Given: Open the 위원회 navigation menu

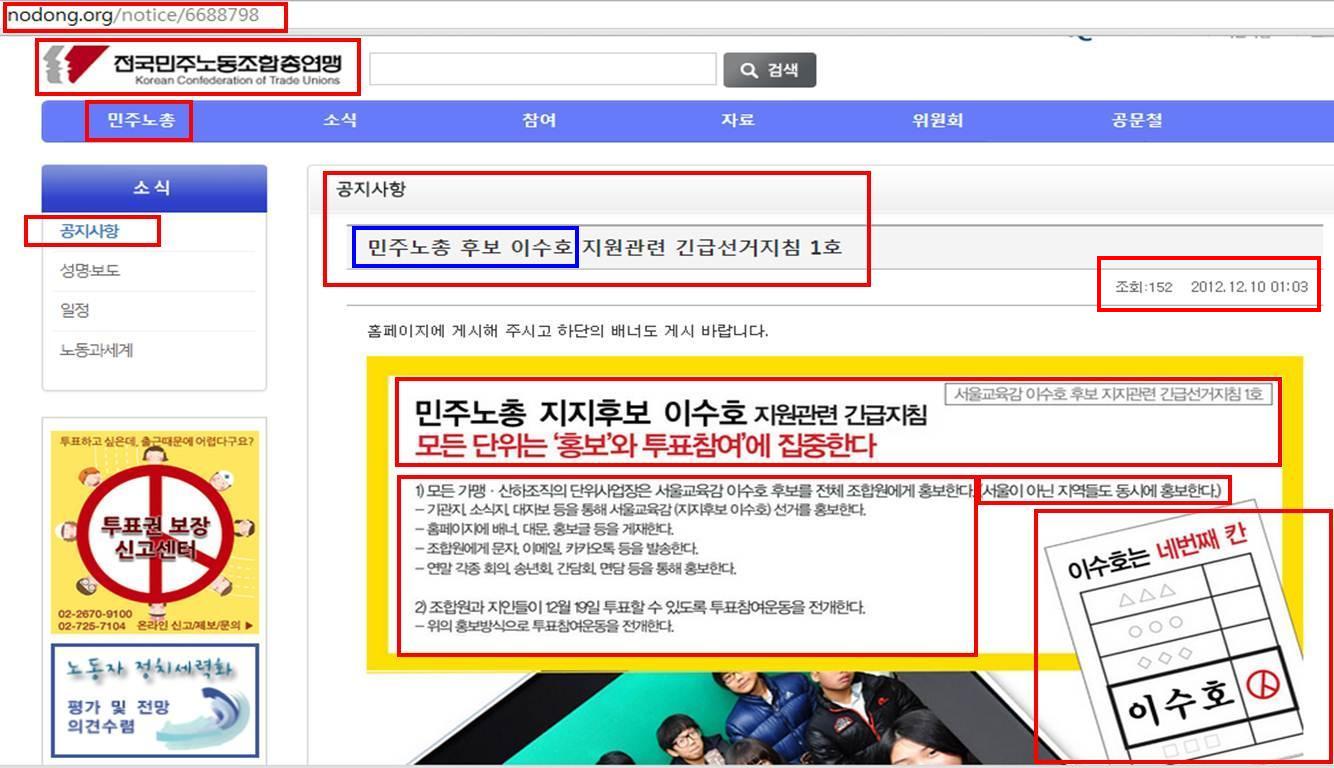Looking at the screenshot, I should coord(937,120).
